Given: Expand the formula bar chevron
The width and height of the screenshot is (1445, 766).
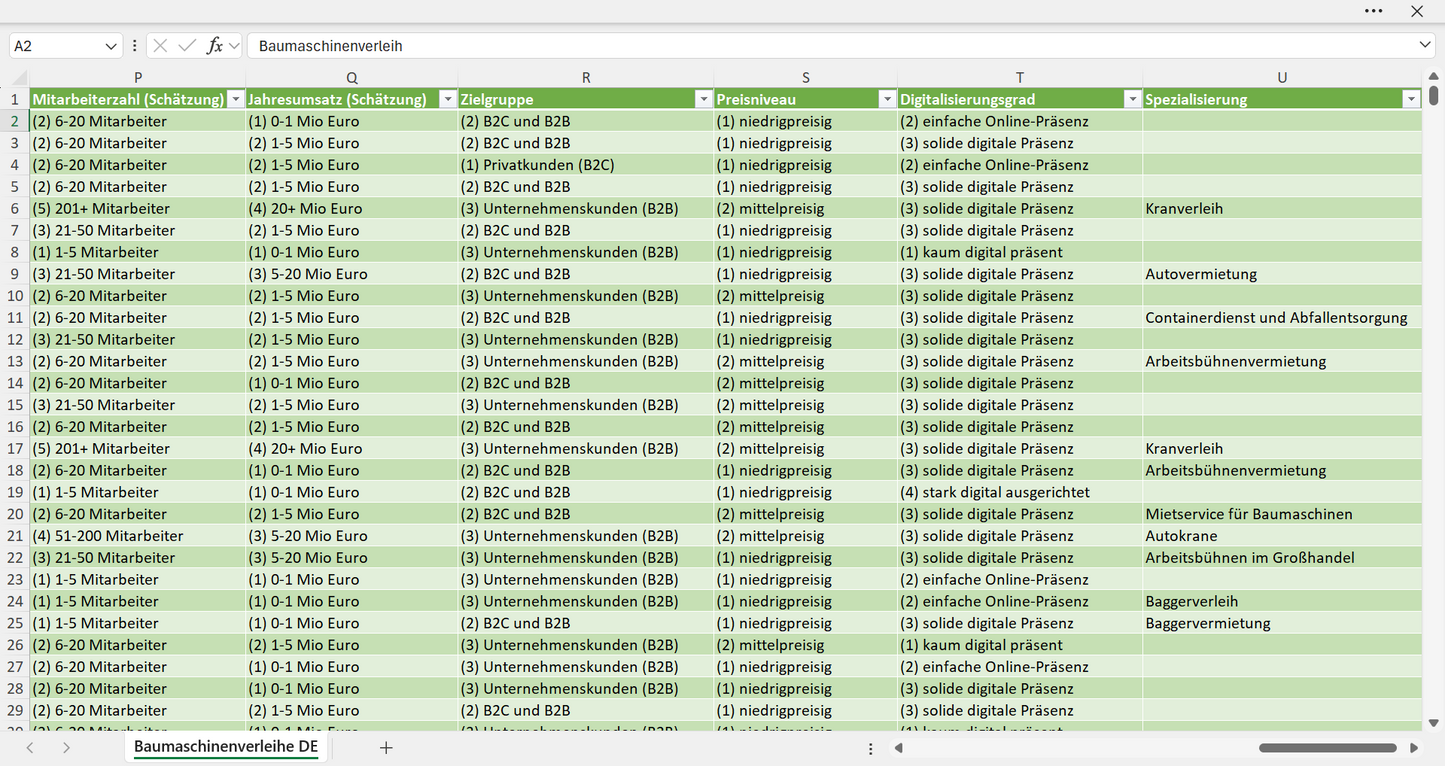Looking at the screenshot, I should 1425,46.
